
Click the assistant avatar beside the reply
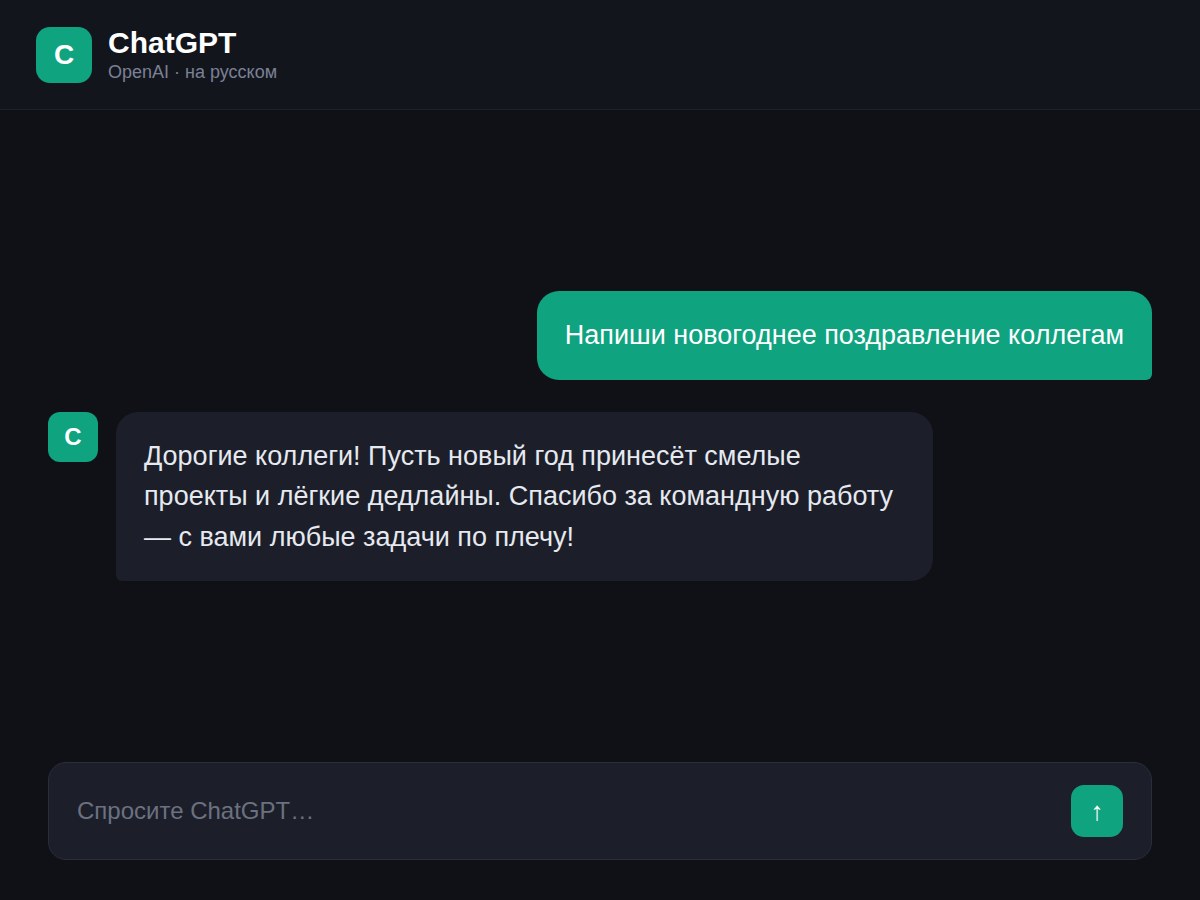73,437
